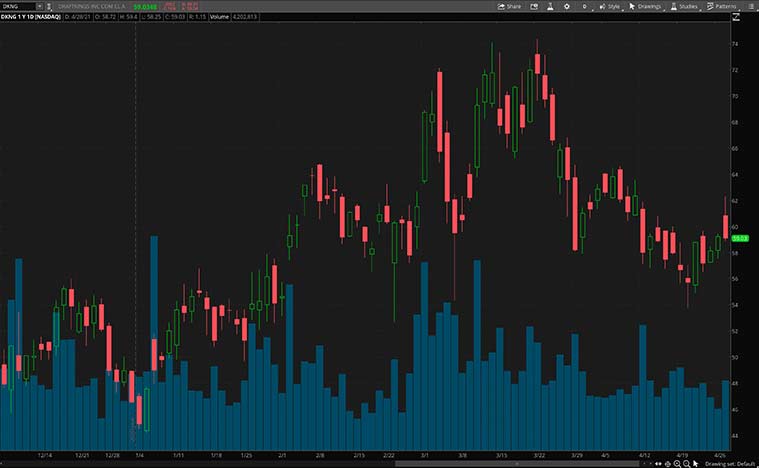This screenshot has width=759, height=468.
Task: Open the Studies menu
Action: click(x=684, y=6)
